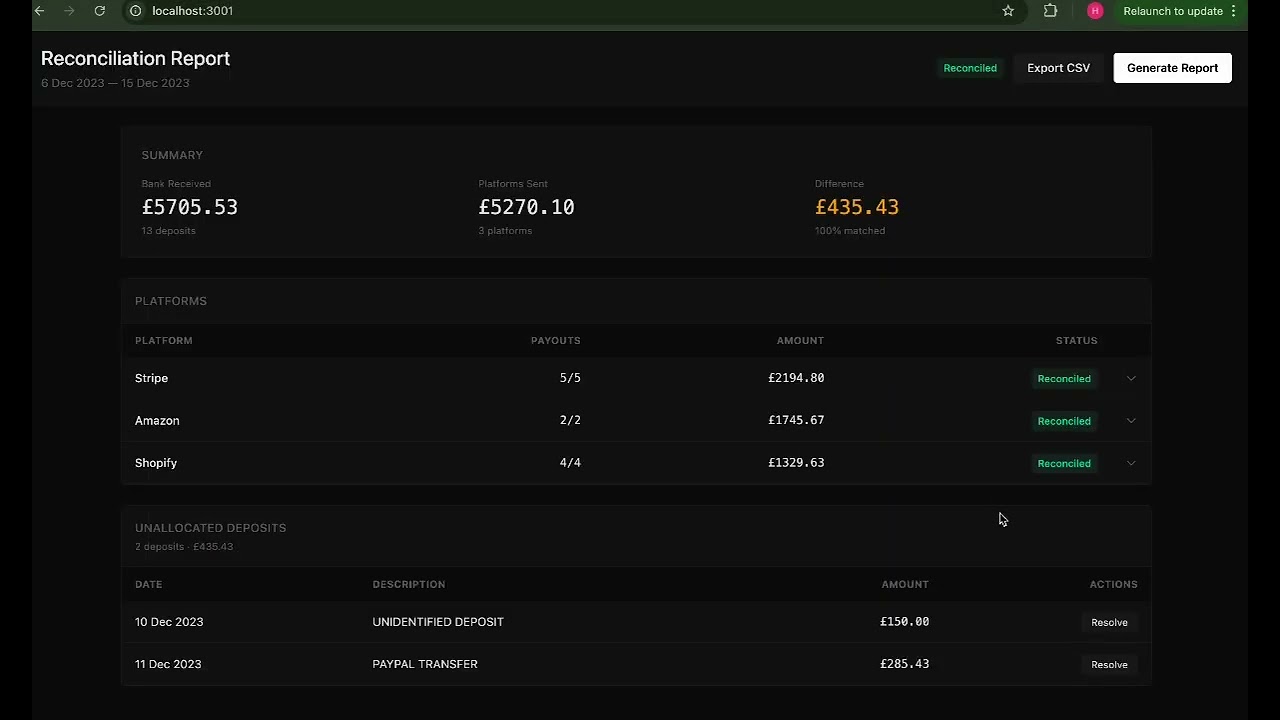Open the browser extensions puzzle icon
The height and width of the screenshot is (720, 1280).
(x=1050, y=11)
